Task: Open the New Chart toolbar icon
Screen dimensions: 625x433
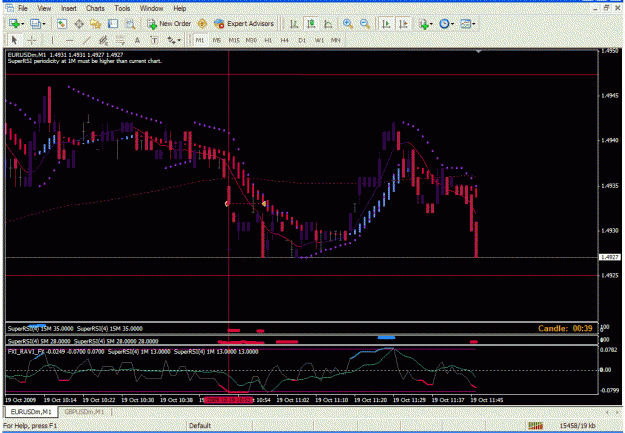Action: tap(14, 24)
